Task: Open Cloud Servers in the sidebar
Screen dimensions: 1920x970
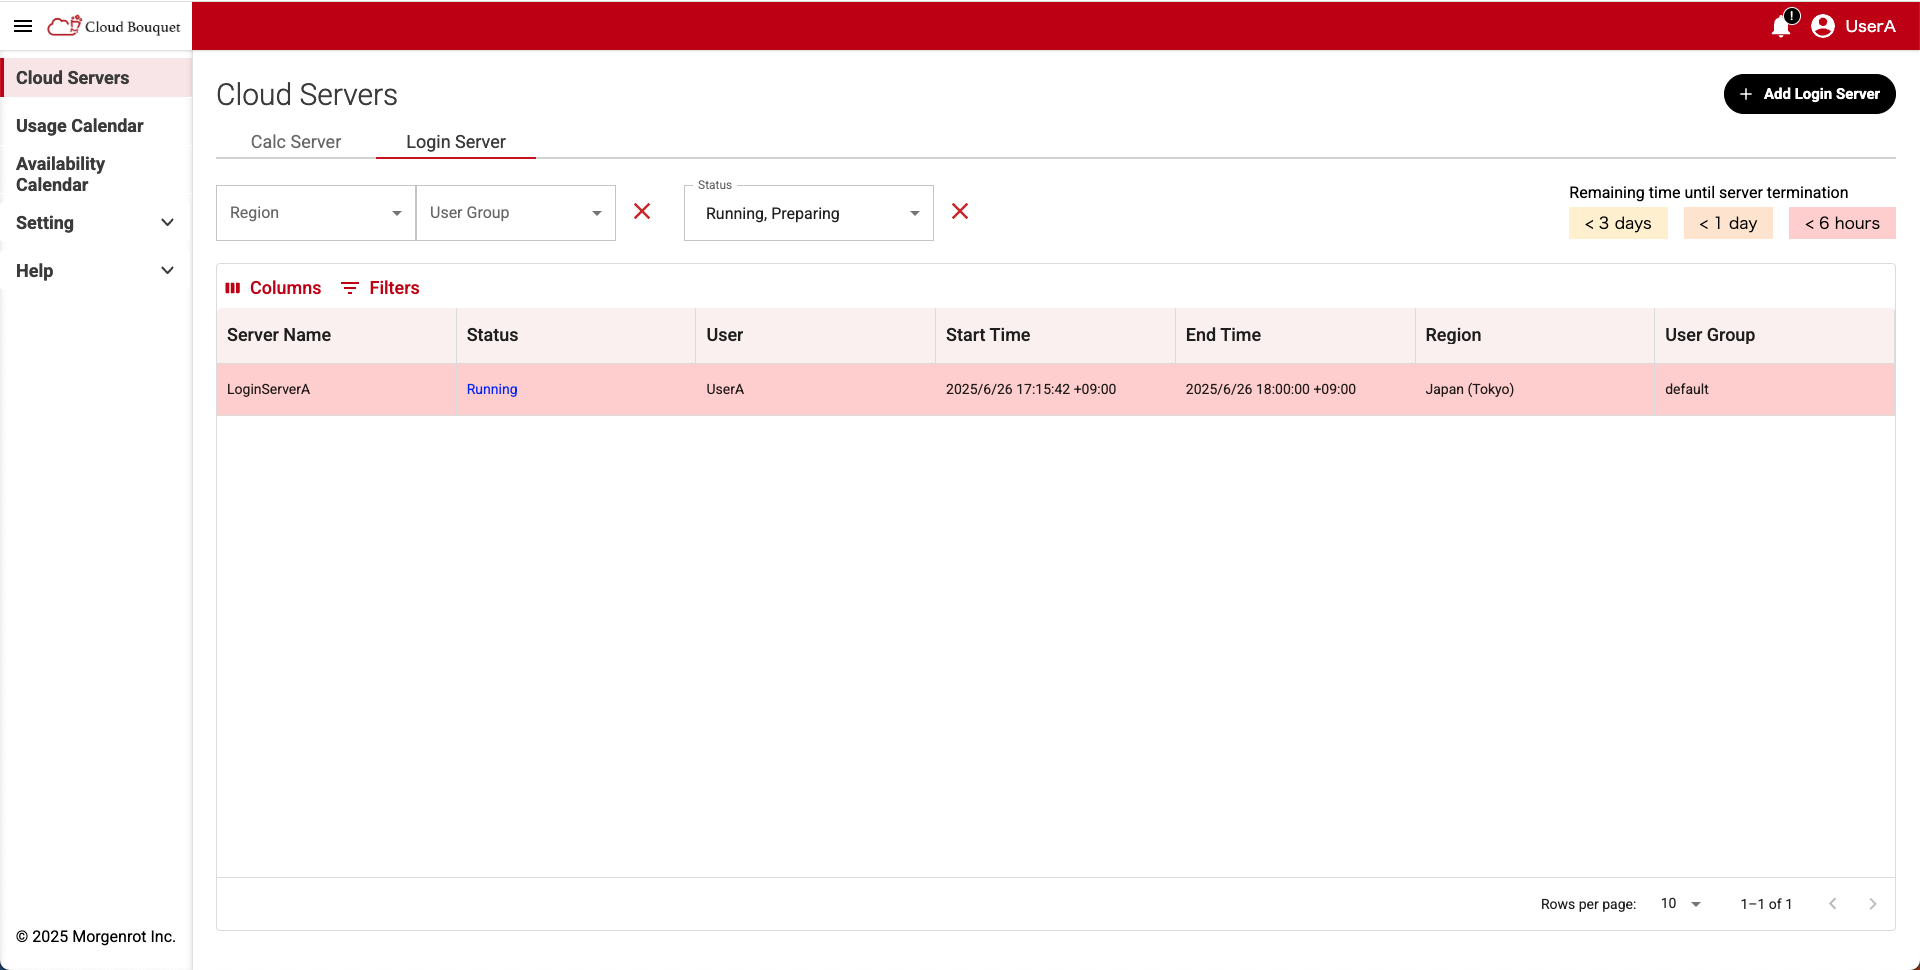Action: coord(97,78)
